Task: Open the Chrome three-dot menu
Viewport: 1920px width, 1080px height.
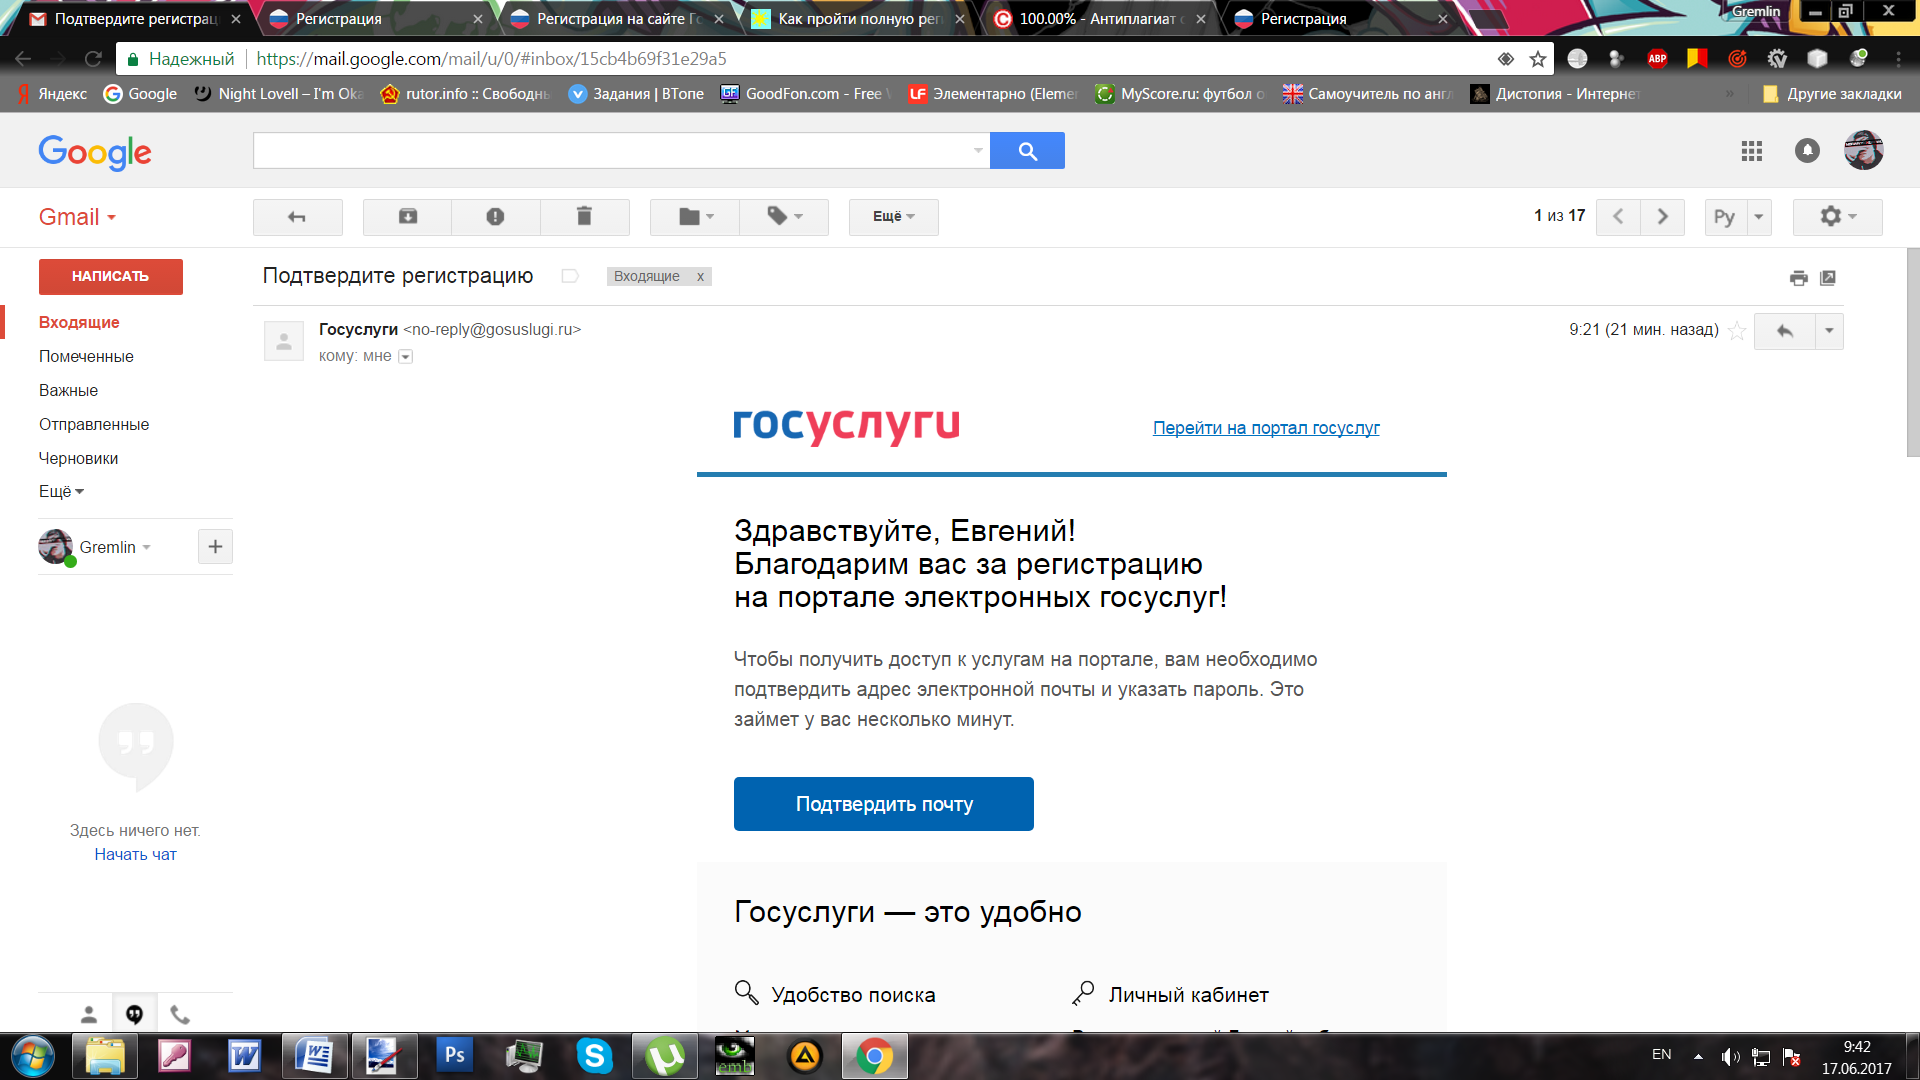Action: (x=1898, y=59)
